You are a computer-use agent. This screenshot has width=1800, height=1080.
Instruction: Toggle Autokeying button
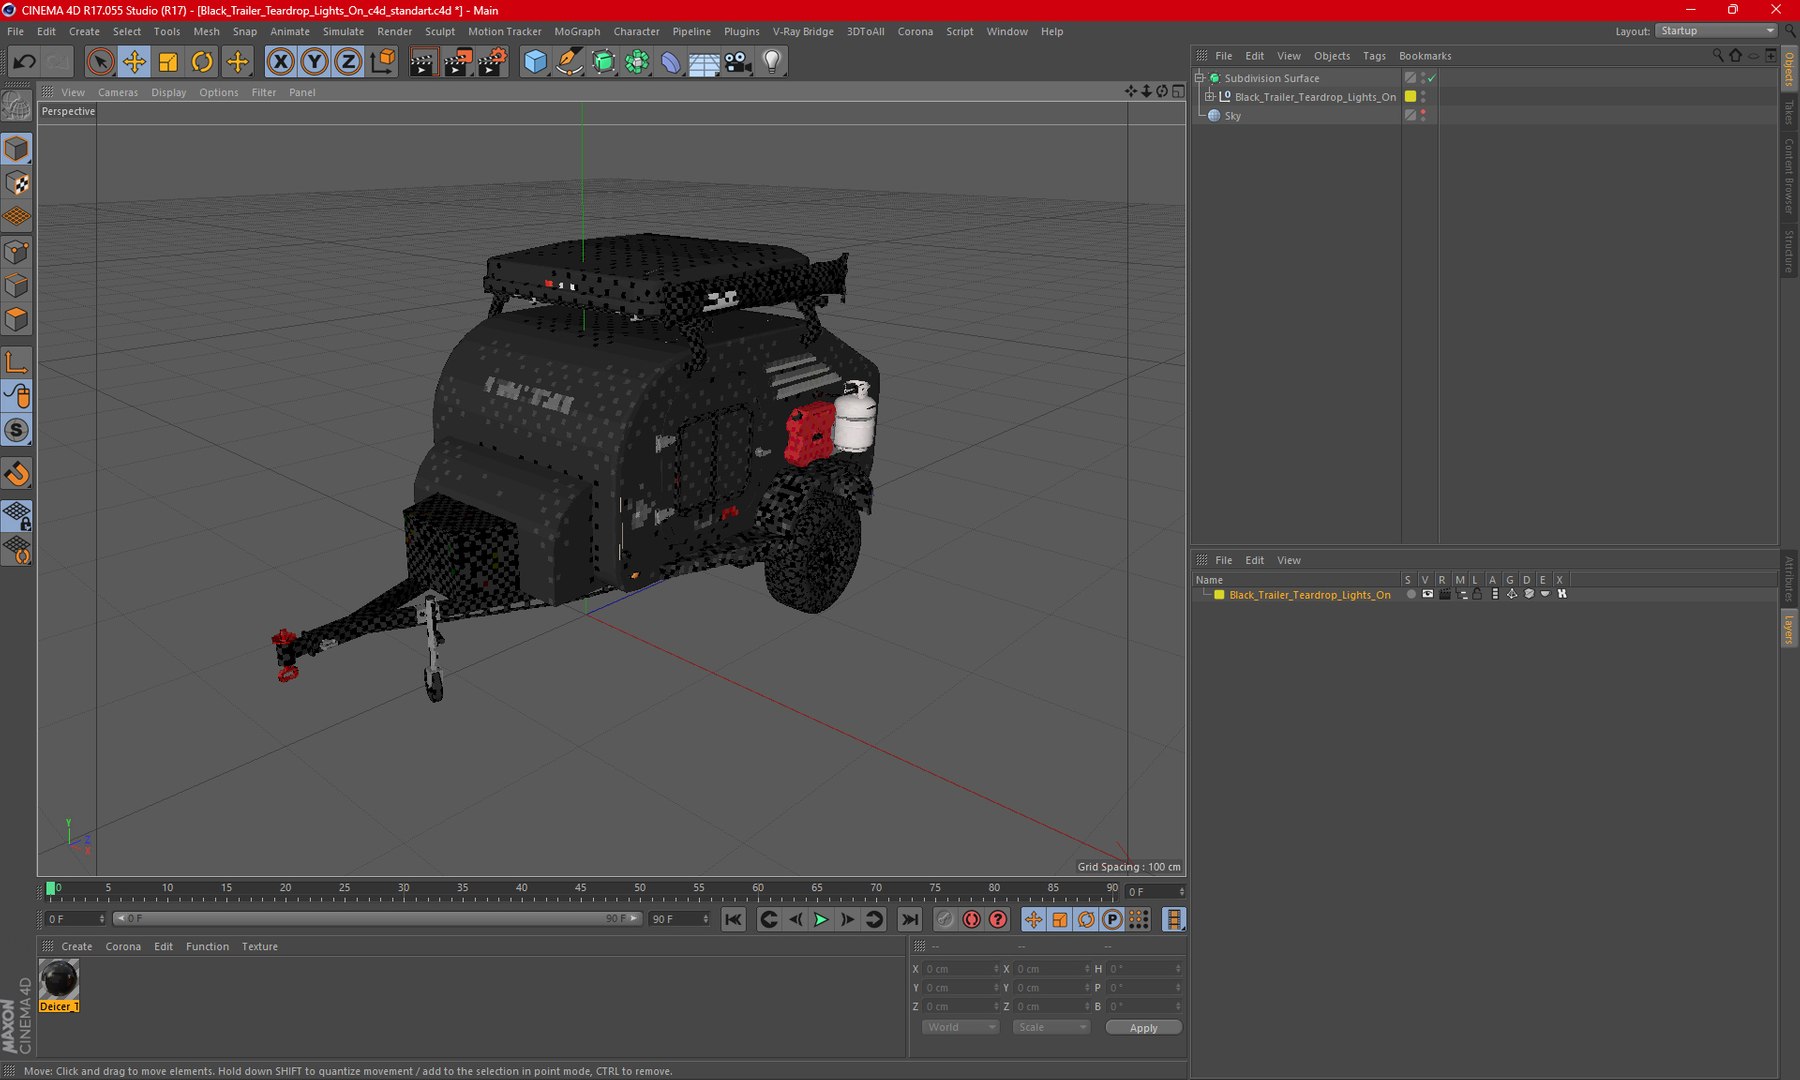point(971,919)
